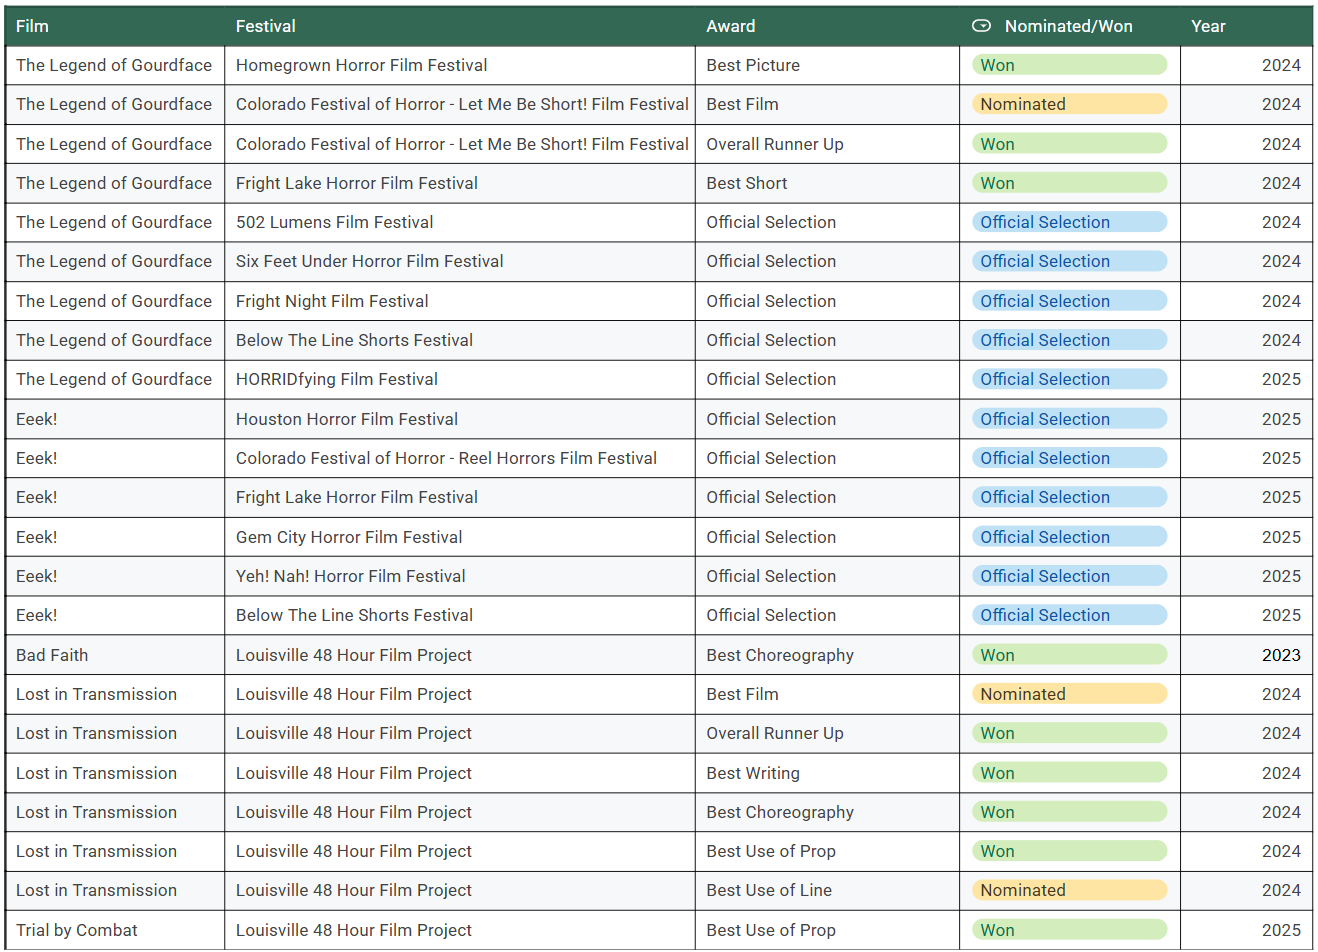Open Won chip in Bad Faith row
Viewport: 1318px width, 952px height.
1069,655
